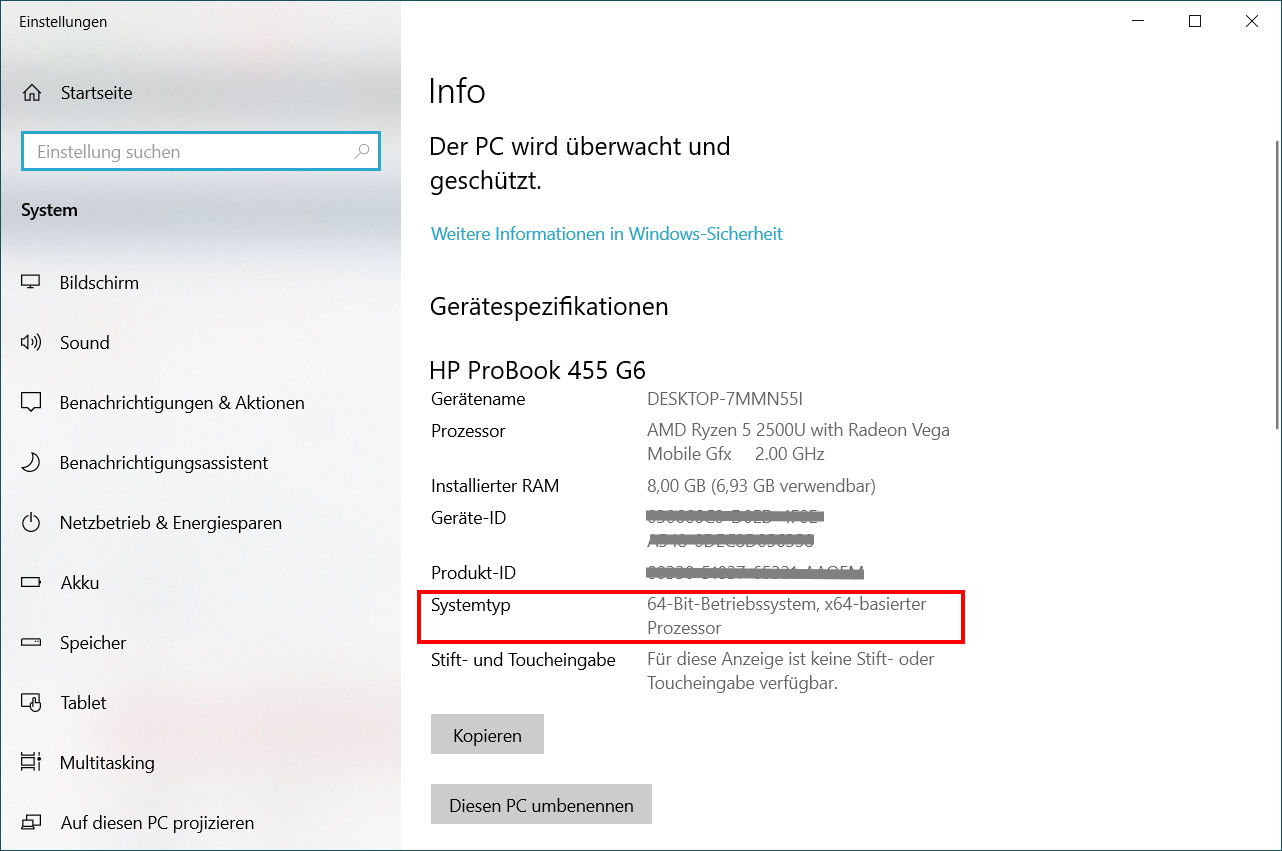
Task: Click the Kopieren button
Action: coord(487,735)
